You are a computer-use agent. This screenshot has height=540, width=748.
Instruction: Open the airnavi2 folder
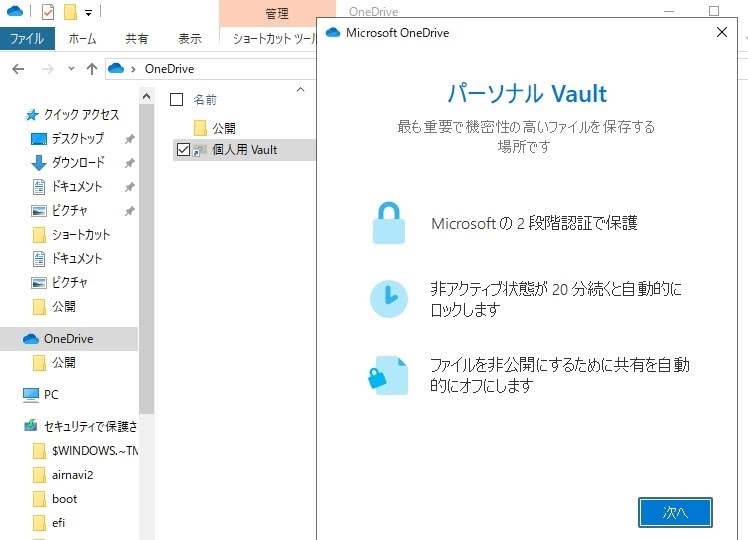click(73, 475)
